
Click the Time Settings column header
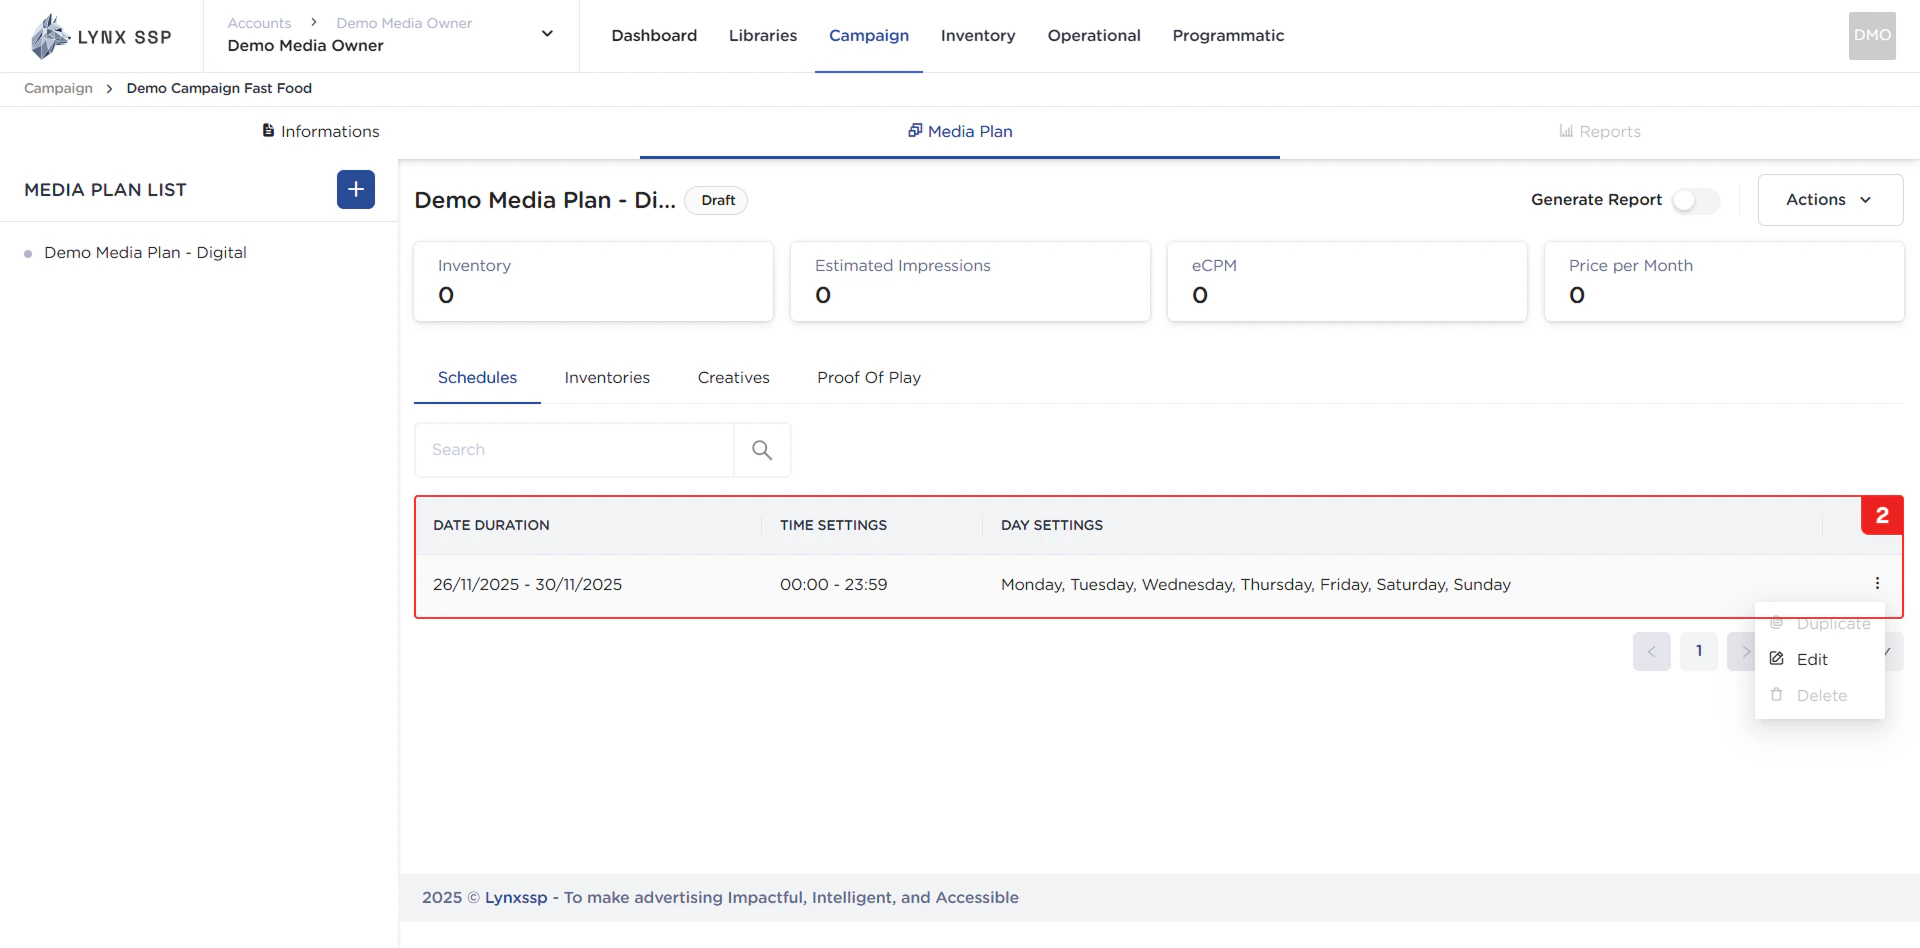(x=833, y=525)
